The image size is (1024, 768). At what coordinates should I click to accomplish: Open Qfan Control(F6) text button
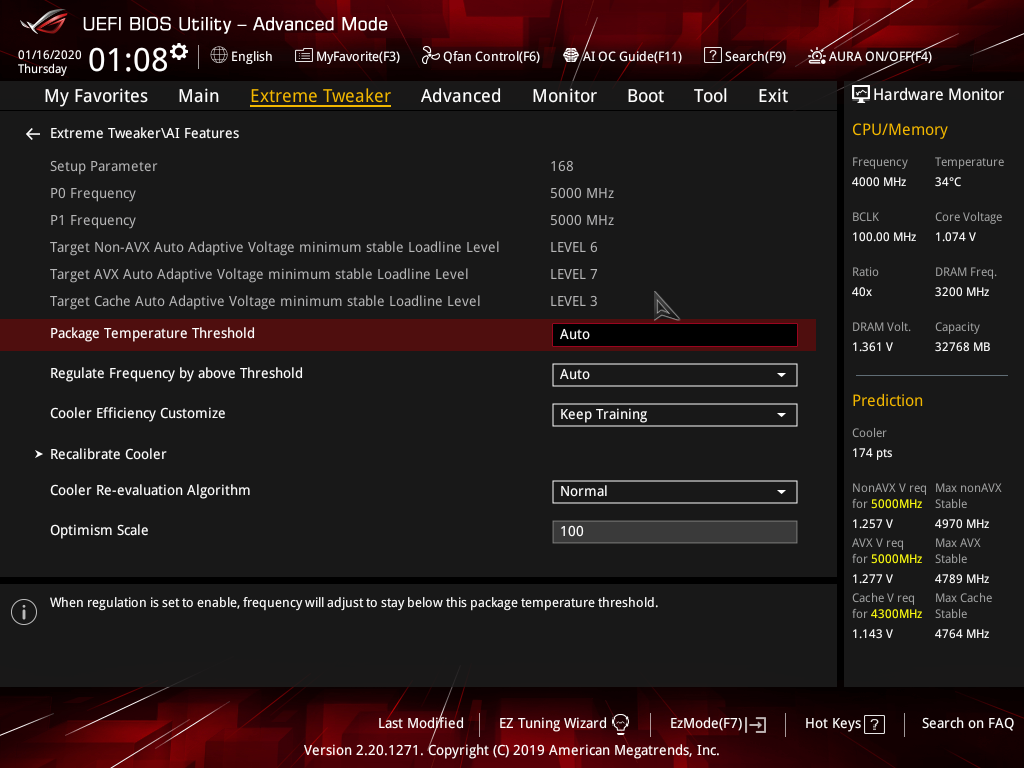491,57
